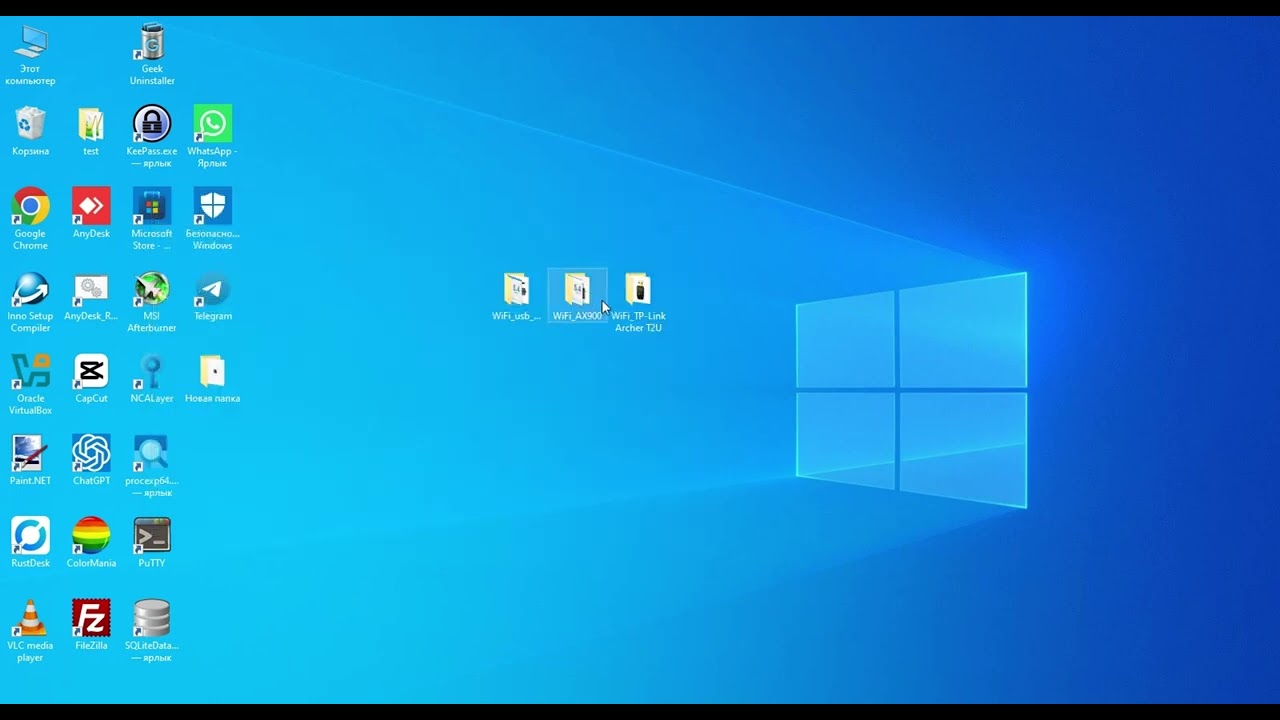1280x720 pixels.
Task: Select the Google Chrome icon
Action: (x=30, y=206)
